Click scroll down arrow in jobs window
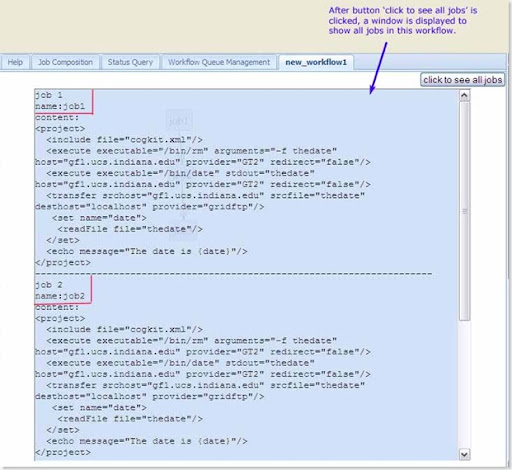This screenshot has width=512, height=470. click(464, 454)
